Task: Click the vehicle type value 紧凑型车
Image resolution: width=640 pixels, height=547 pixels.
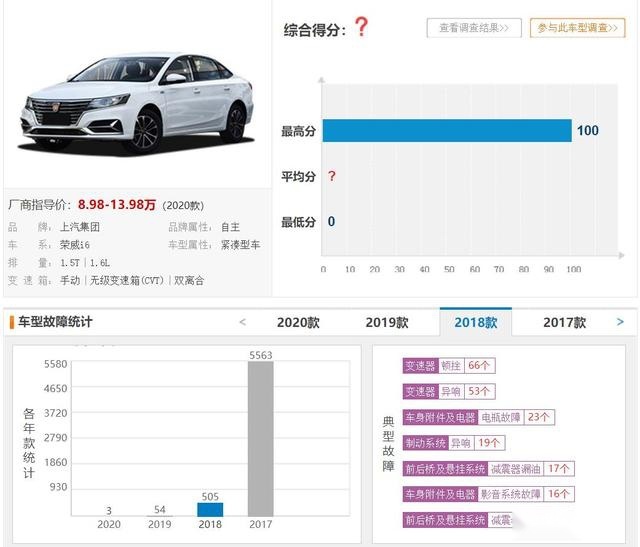Action: [240, 245]
